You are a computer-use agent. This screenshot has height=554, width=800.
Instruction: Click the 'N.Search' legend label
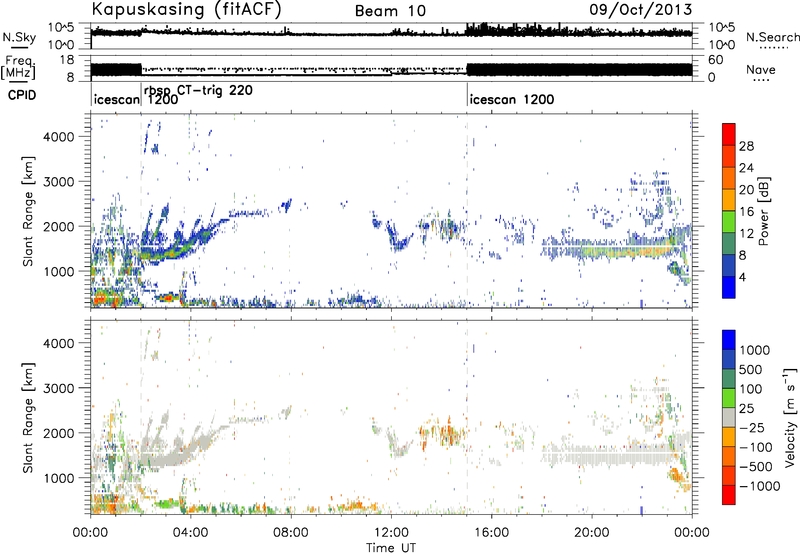pos(773,37)
